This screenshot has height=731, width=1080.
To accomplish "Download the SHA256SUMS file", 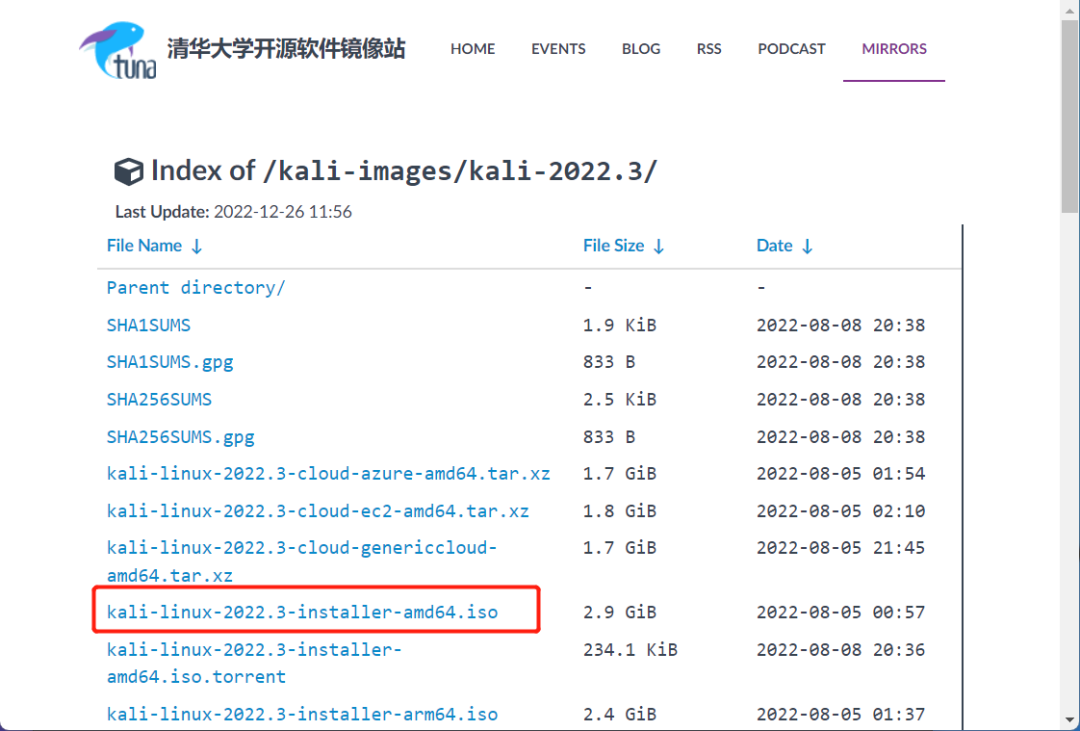I will (x=159, y=400).
